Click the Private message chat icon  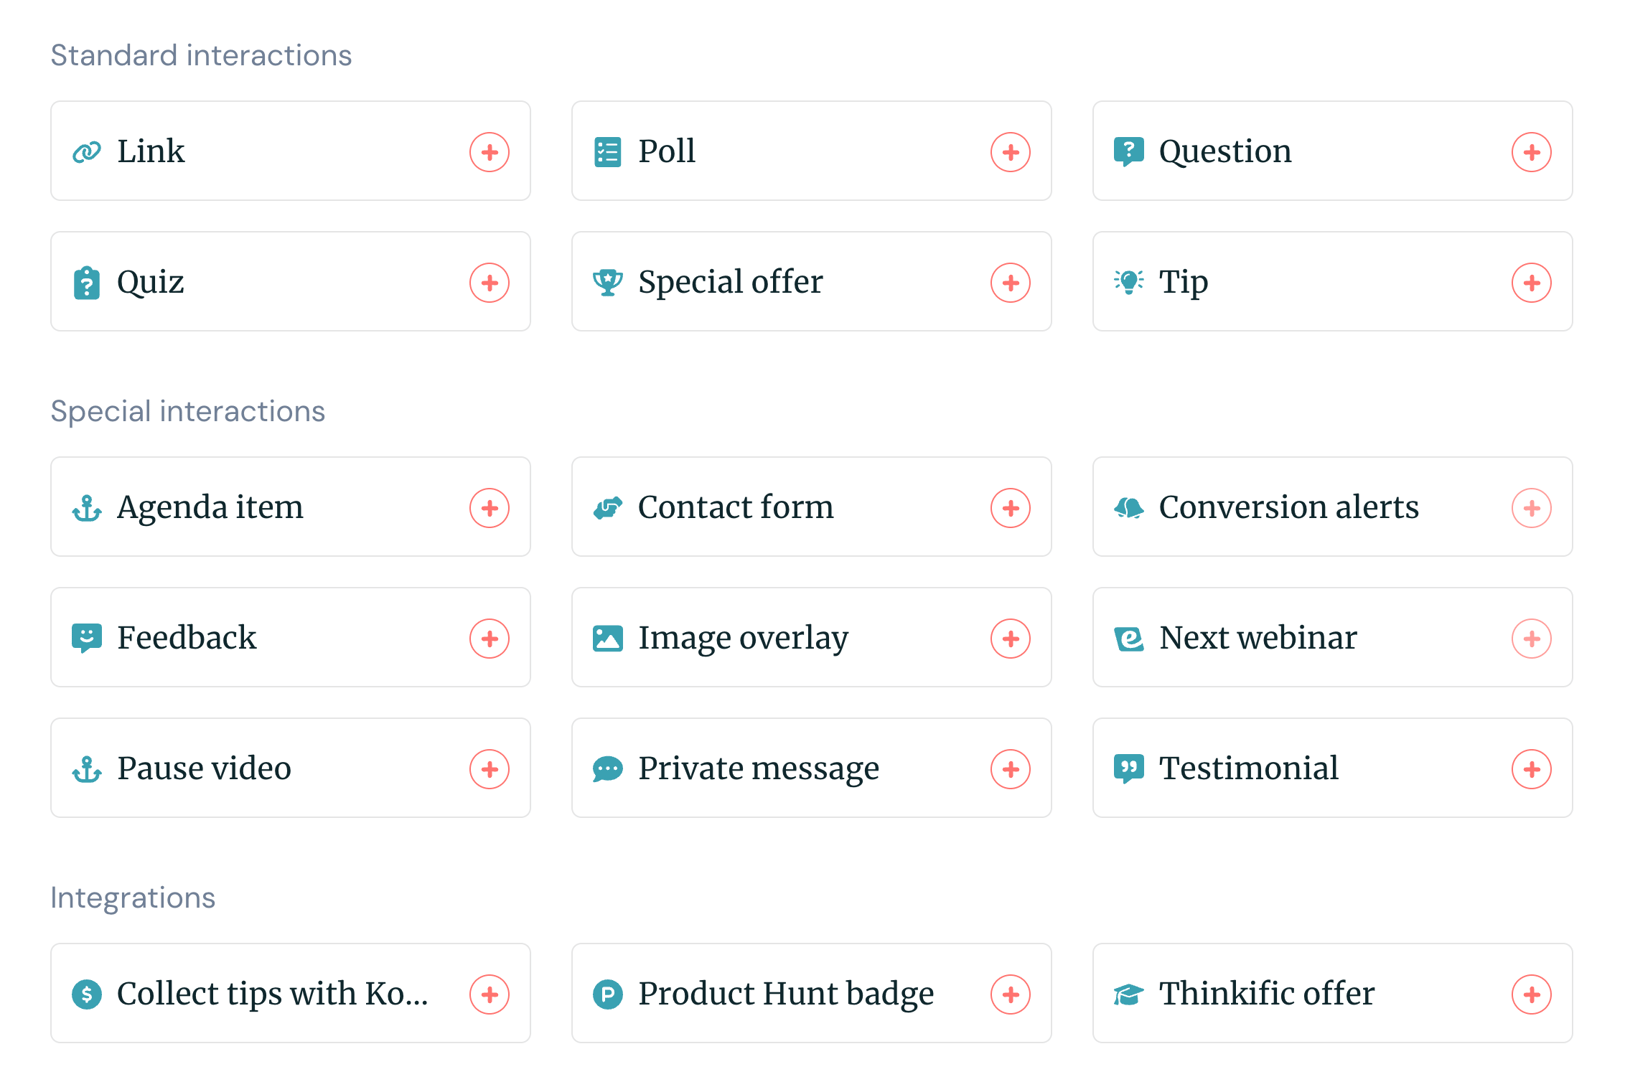click(608, 769)
